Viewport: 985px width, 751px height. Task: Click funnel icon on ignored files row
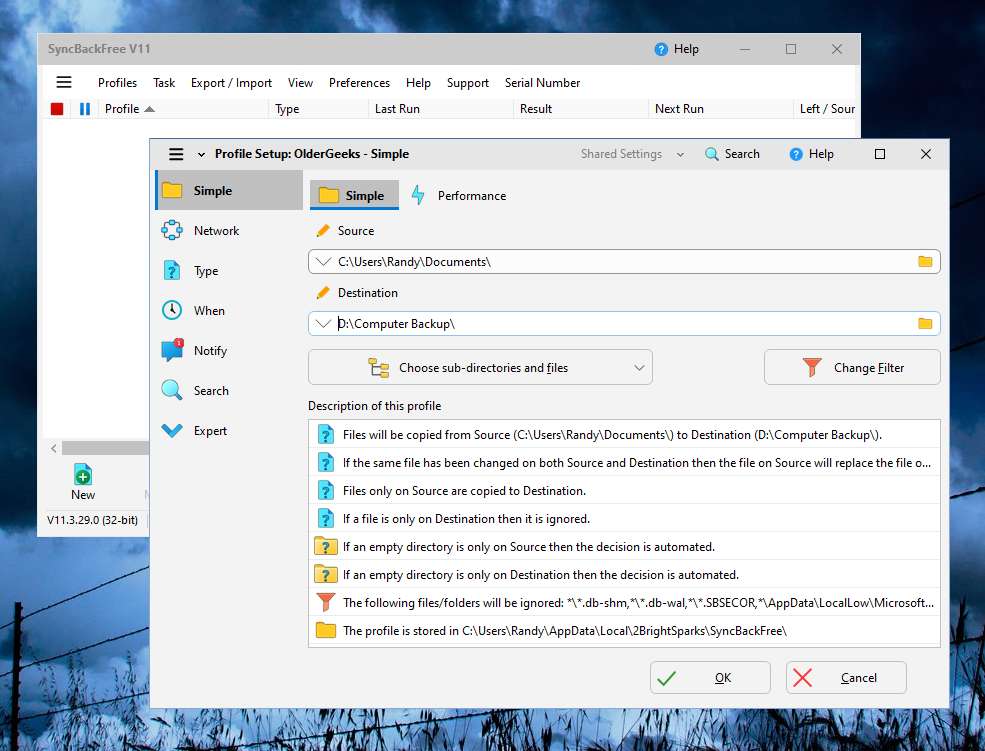coord(325,602)
